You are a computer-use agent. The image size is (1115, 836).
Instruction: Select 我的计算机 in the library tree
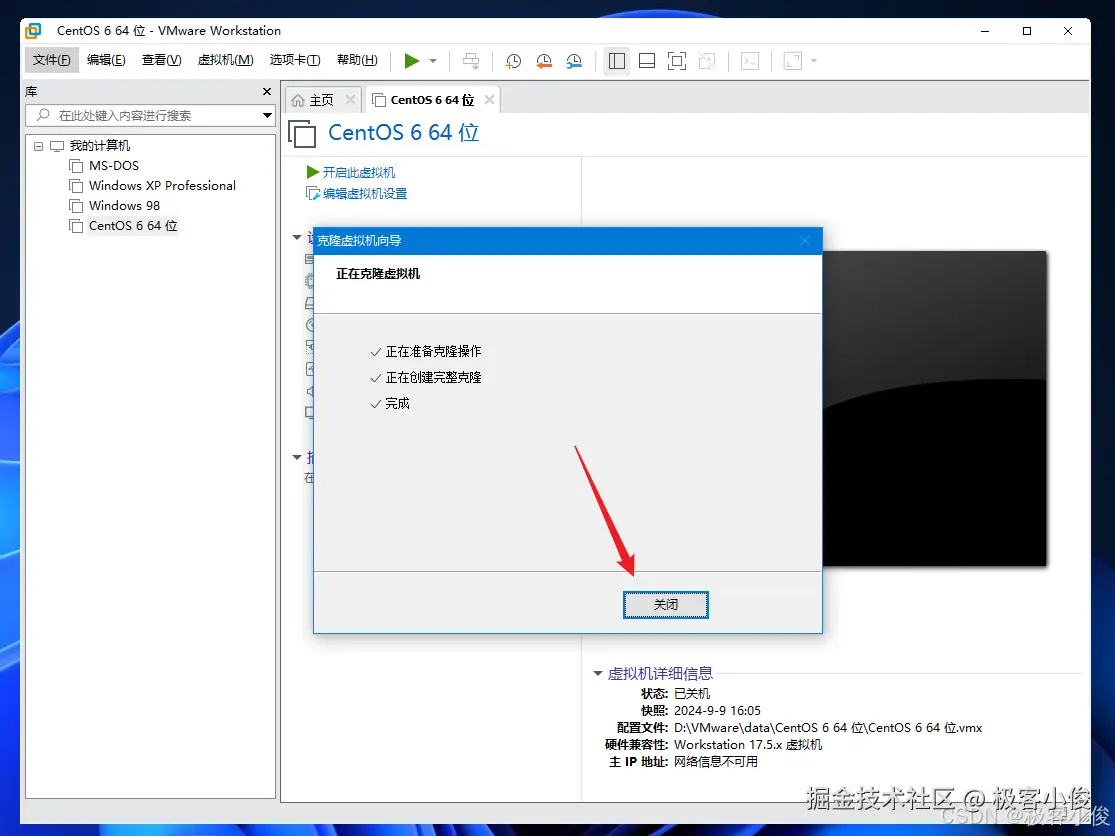click(x=100, y=146)
